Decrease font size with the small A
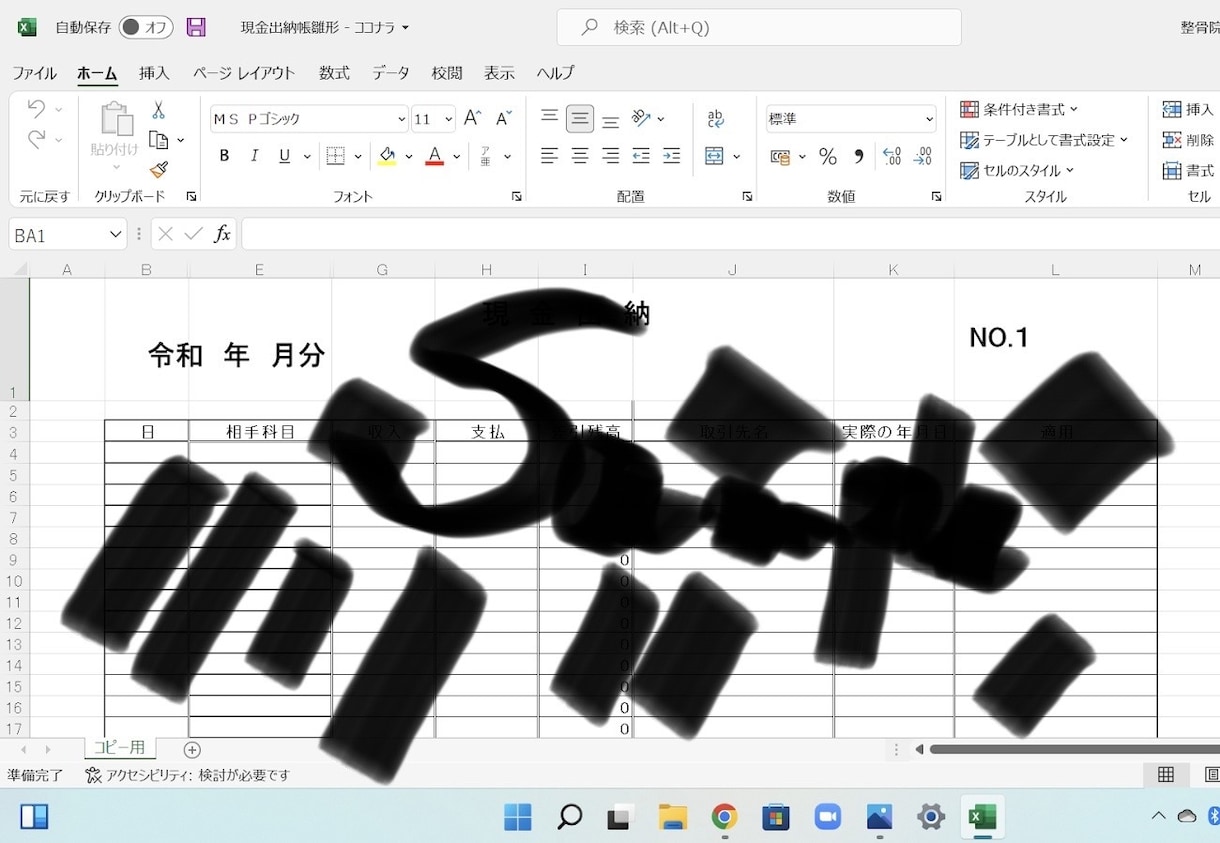 click(504, 118)
